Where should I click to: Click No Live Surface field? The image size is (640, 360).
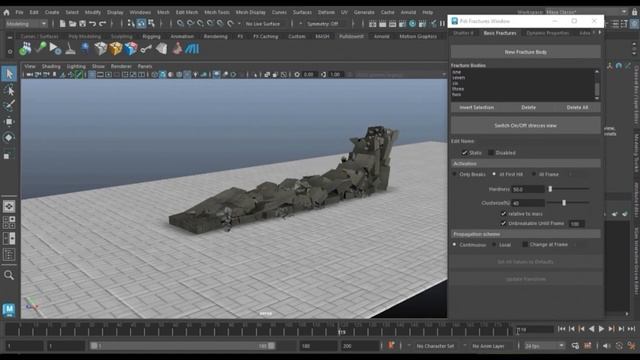point(263,24)
